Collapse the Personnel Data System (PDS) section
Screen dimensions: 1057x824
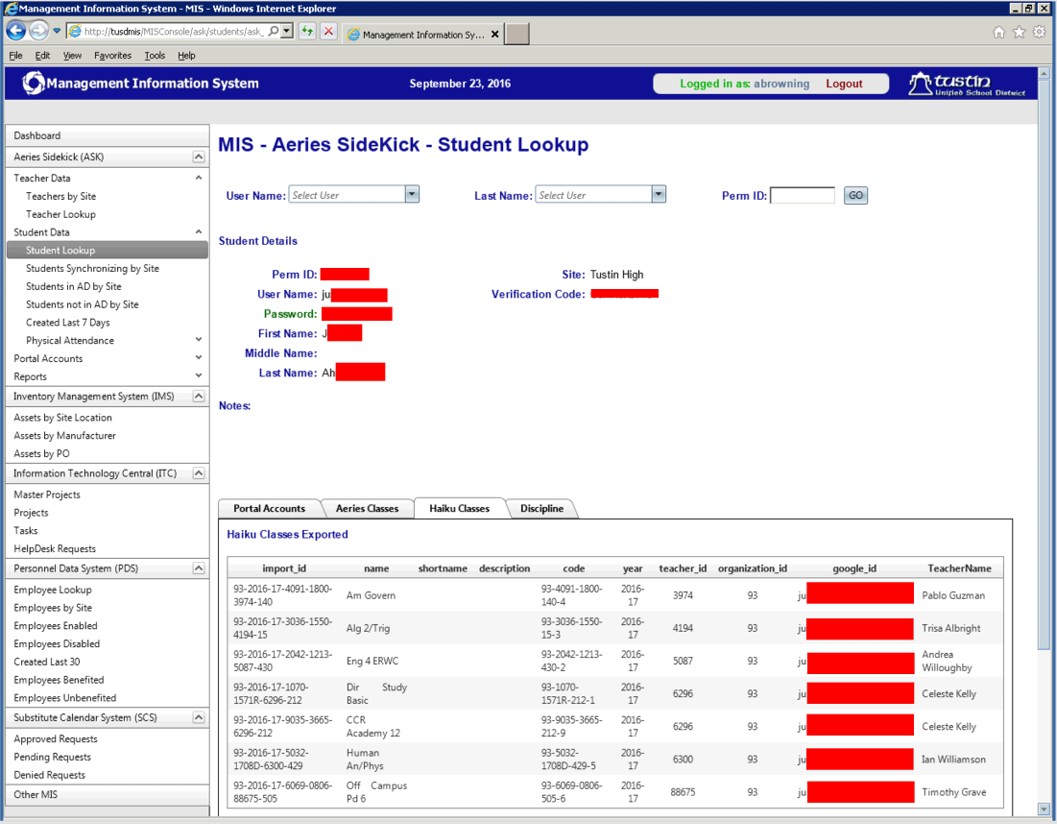(x=198, y=568)
